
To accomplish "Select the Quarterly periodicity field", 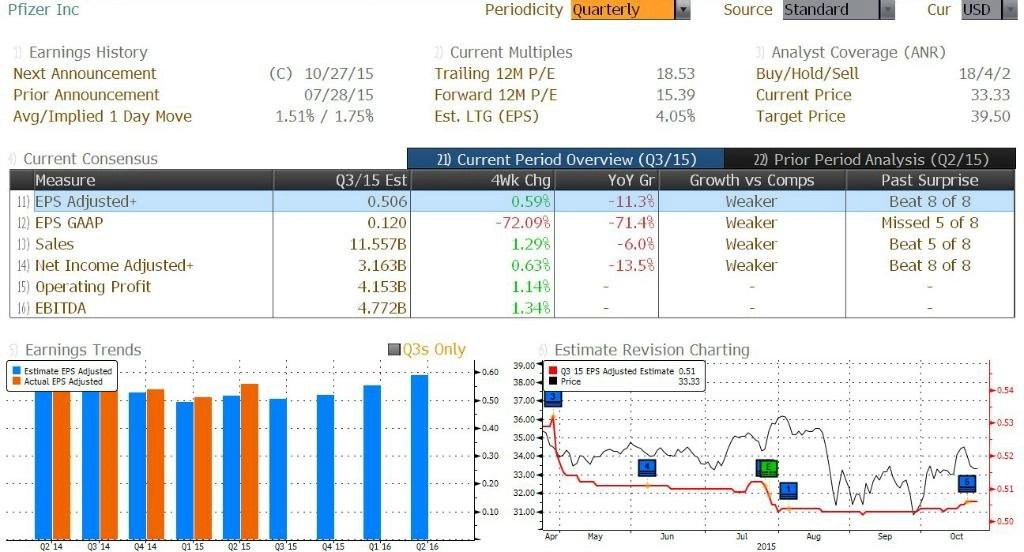I will coord(622,10).
